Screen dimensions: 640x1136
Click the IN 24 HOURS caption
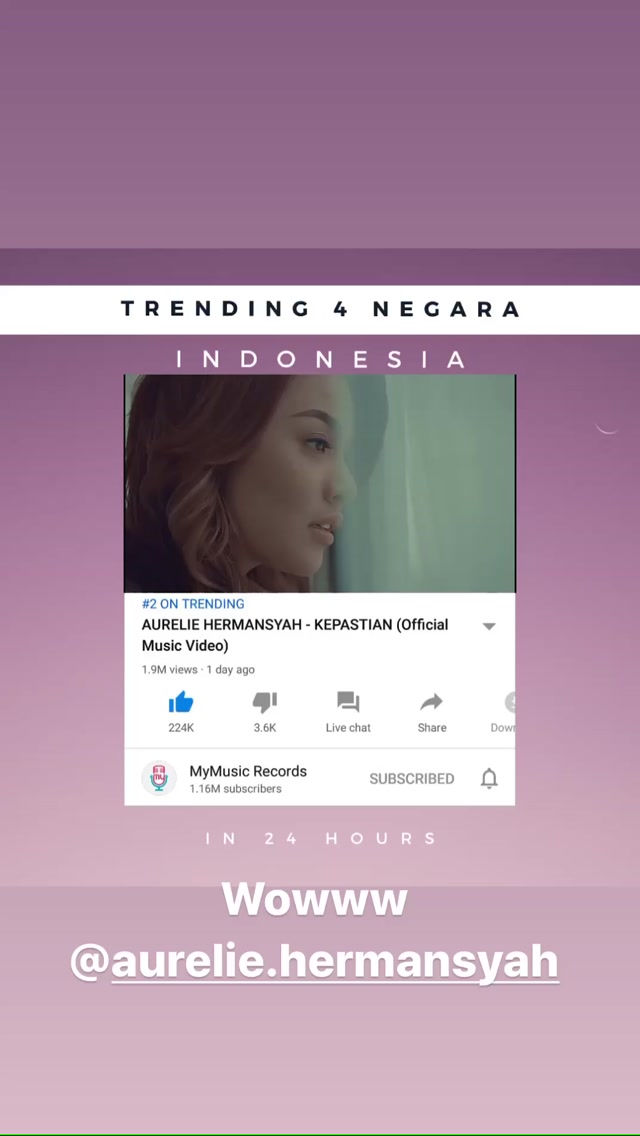coord(320,838)
